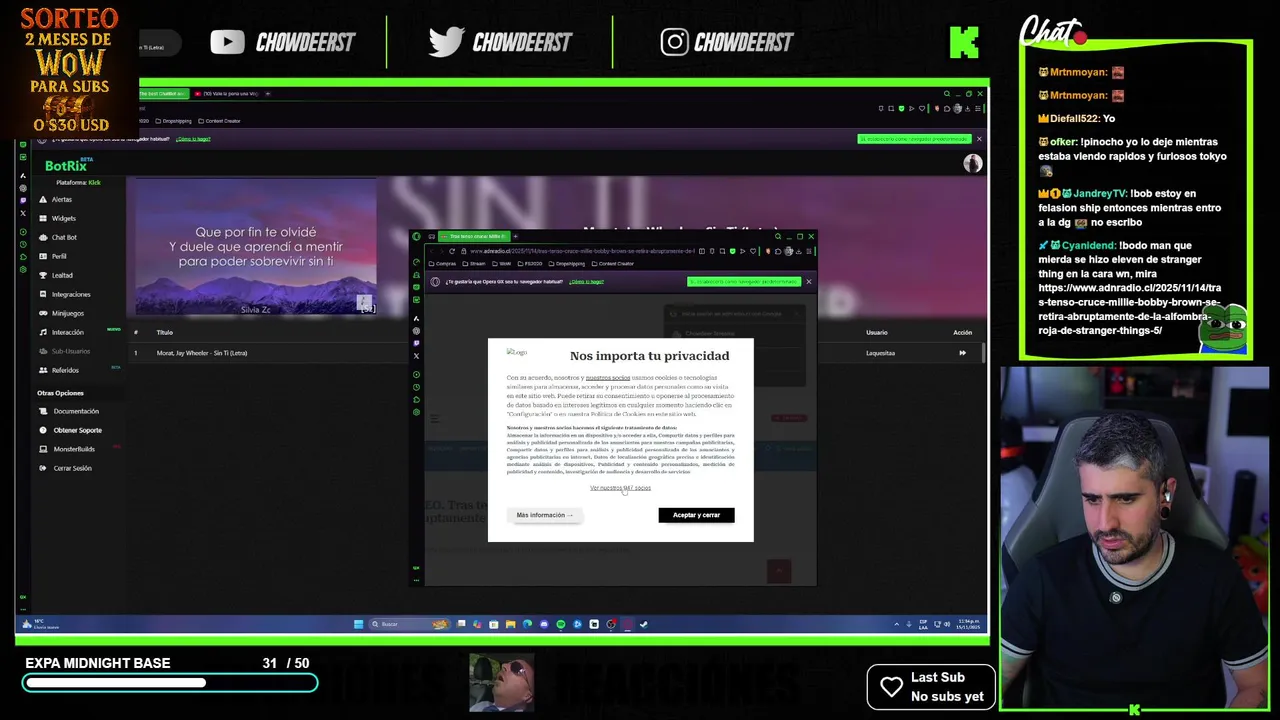The image size is (1280, 720).
Task: Click ¿Cómo lo hago? link in front Opera
Action: pyautogui.click(x=586, y=282)
